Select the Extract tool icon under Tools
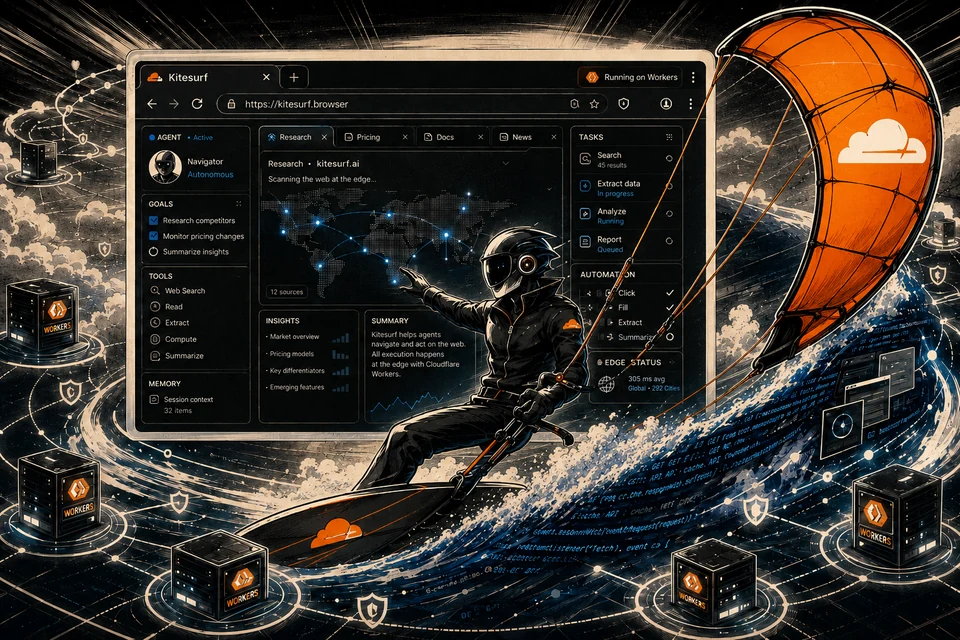 click(x=155, y=322)
